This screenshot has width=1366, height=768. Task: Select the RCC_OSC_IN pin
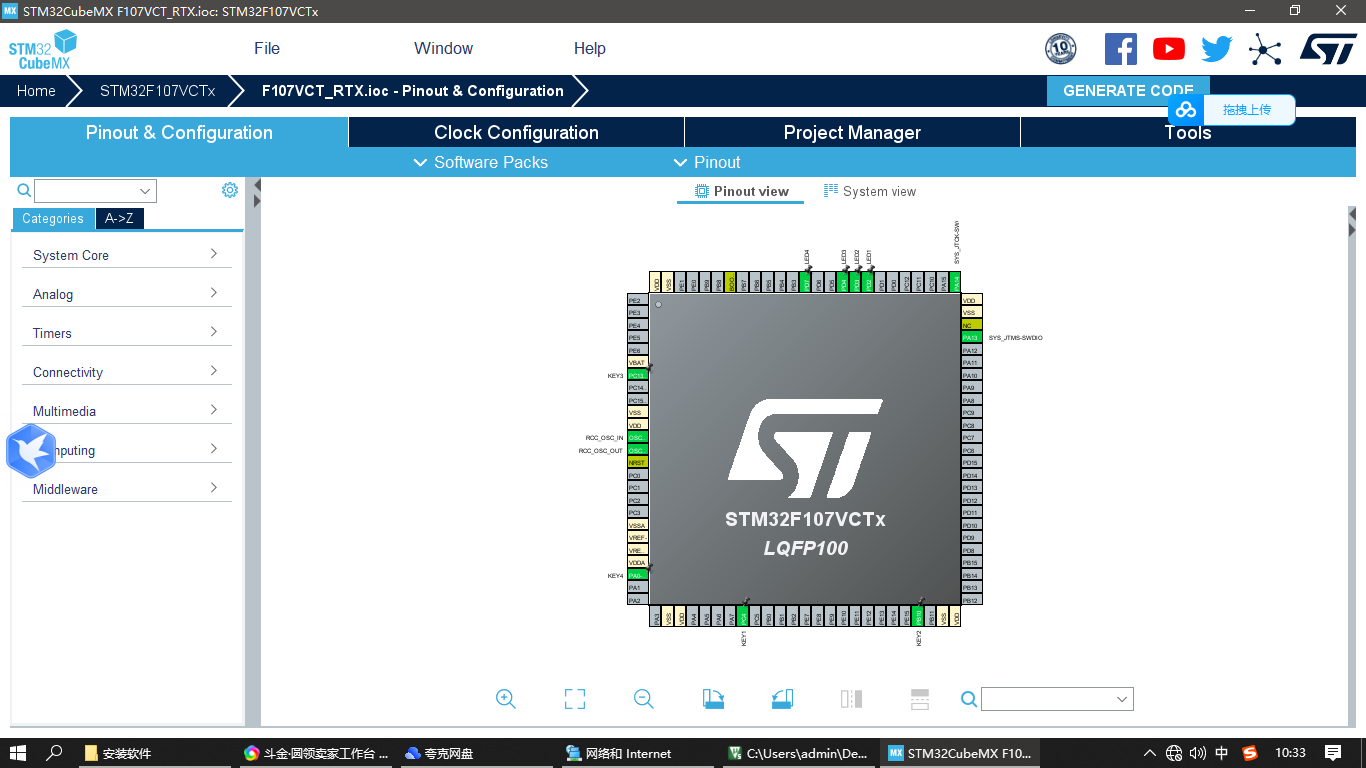637,438
